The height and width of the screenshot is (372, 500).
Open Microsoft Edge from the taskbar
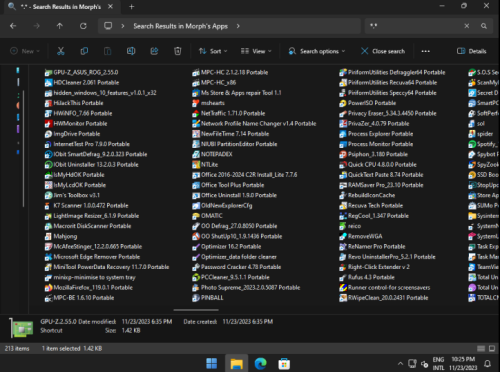point(261,363)
